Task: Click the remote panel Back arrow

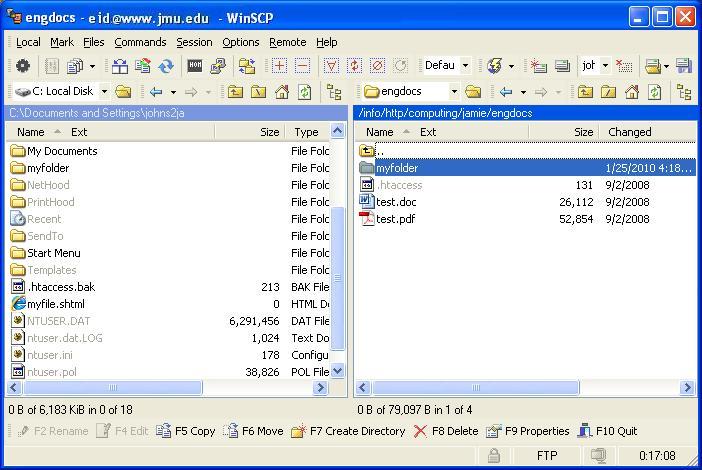Action: 506,92
